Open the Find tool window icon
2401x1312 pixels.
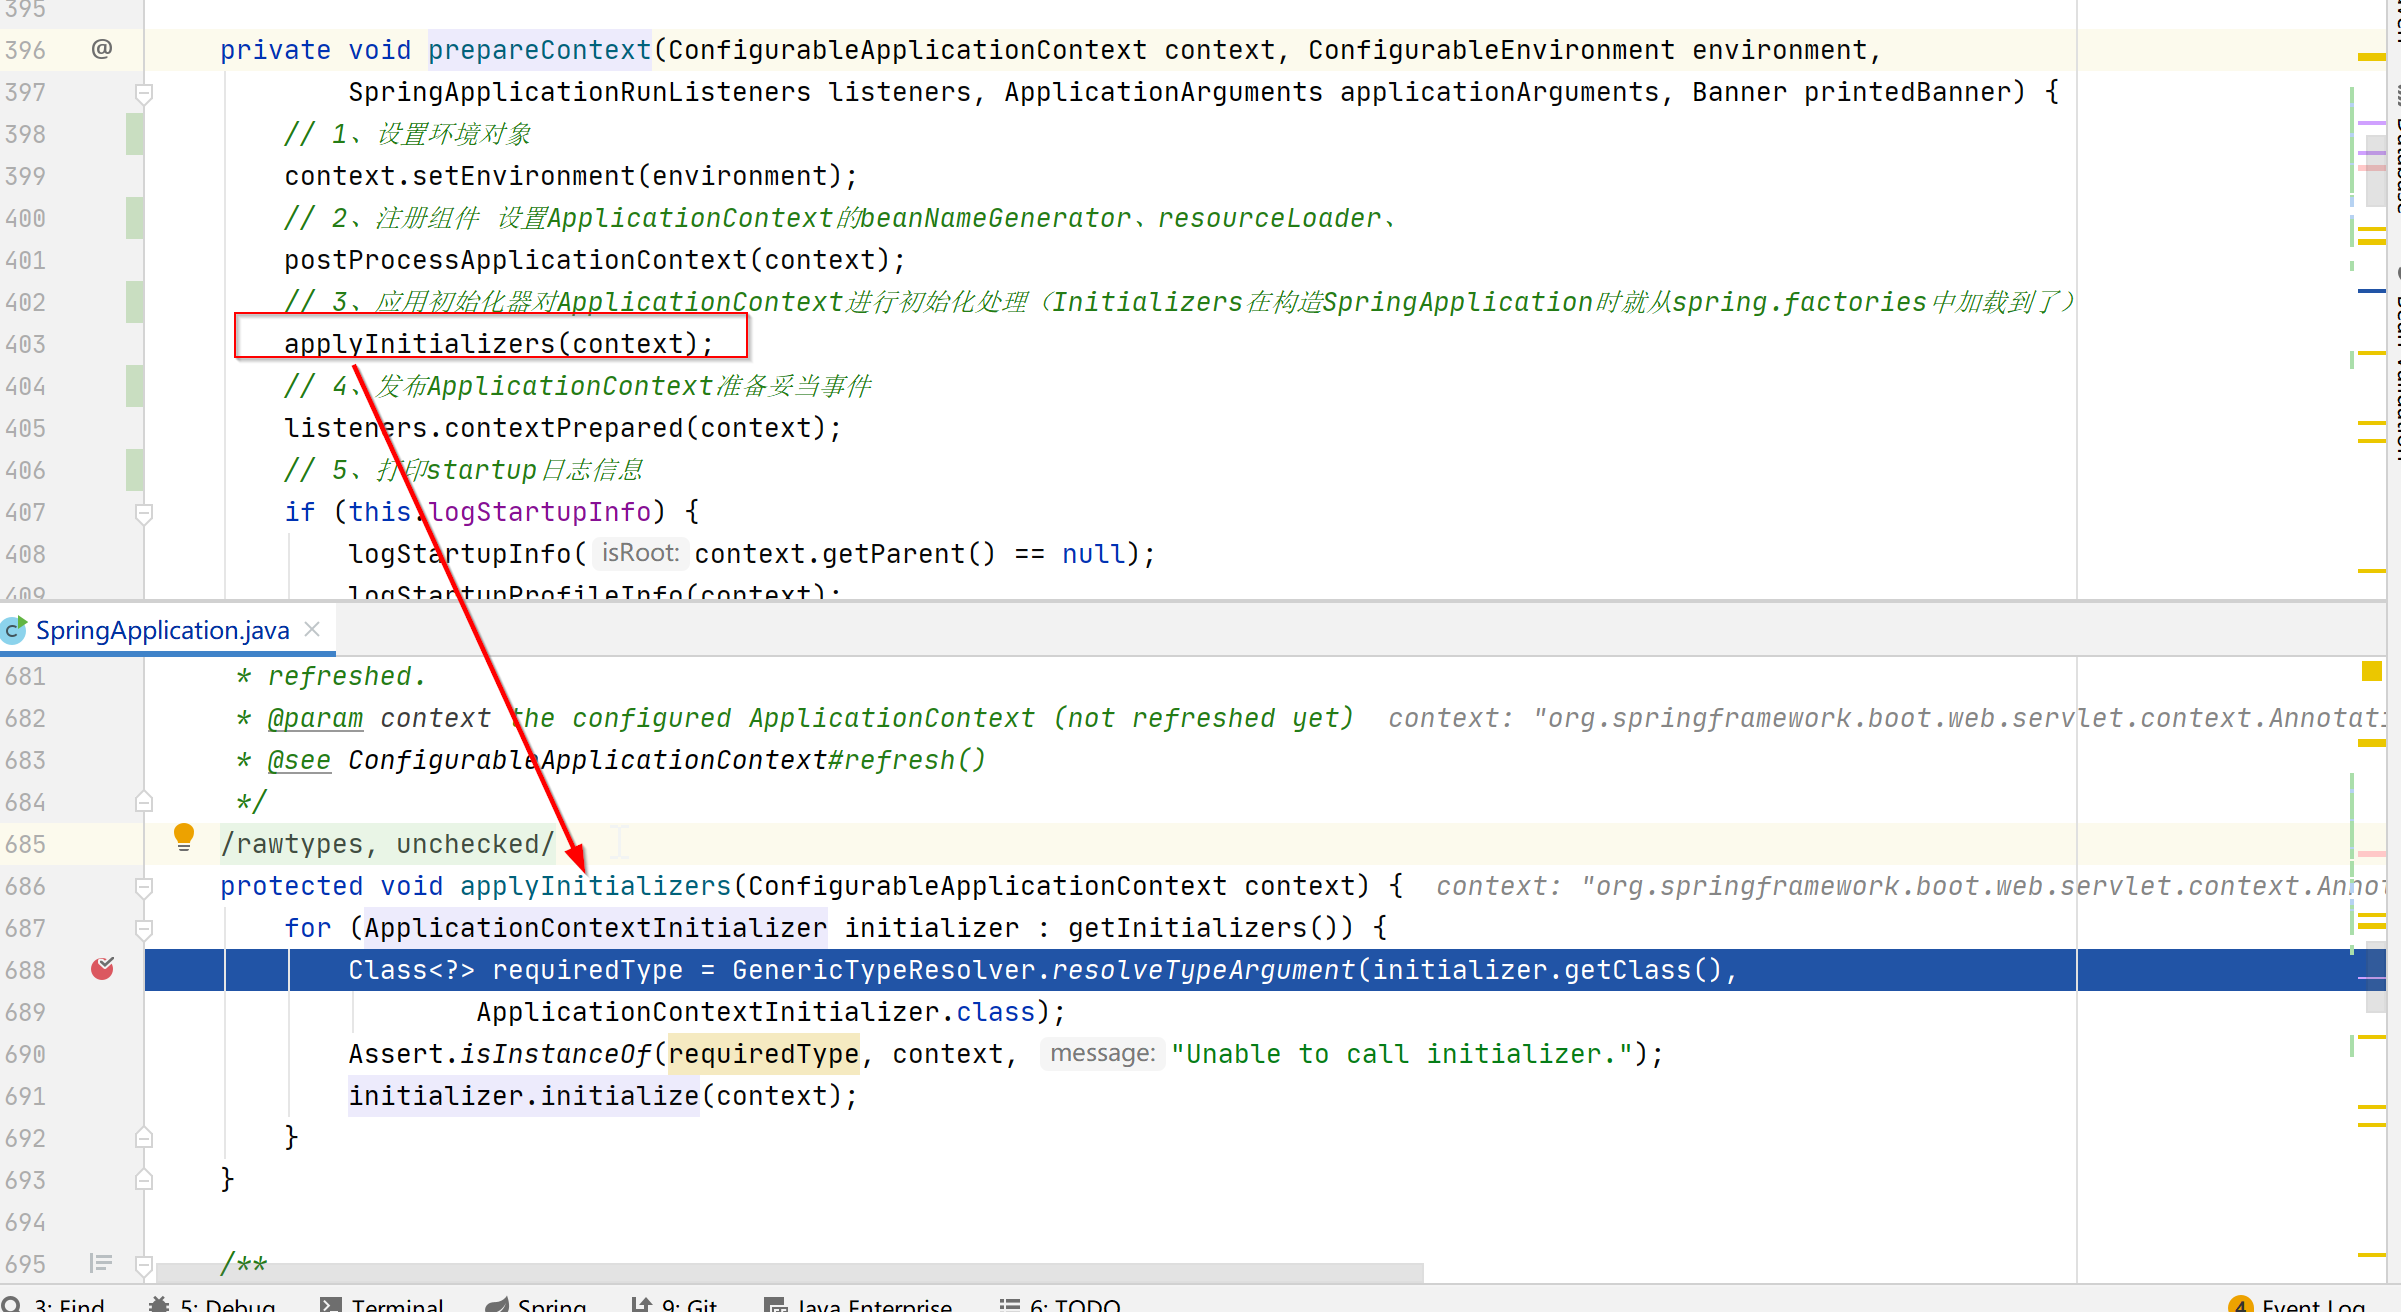pos(12,1304)
